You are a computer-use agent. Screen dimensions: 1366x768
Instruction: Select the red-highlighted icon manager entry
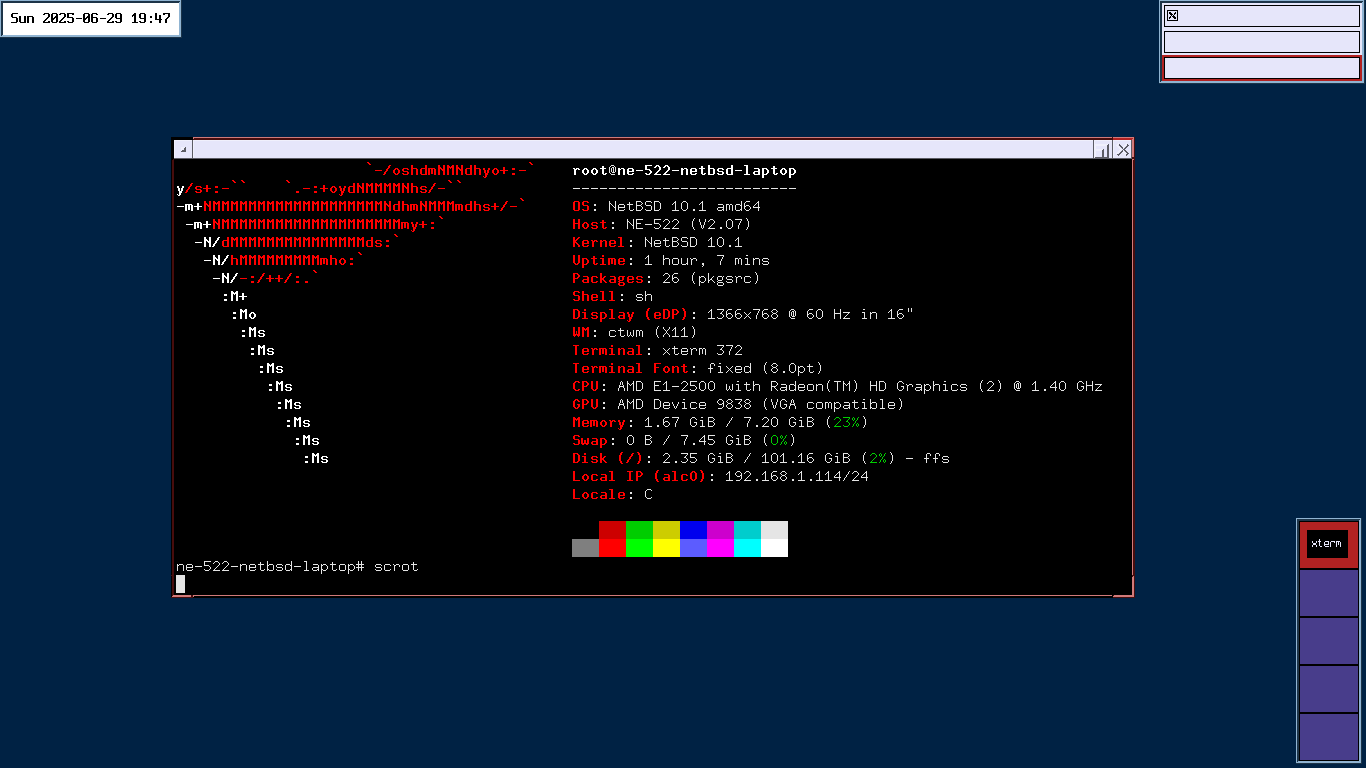click(x=1262, y=68)
